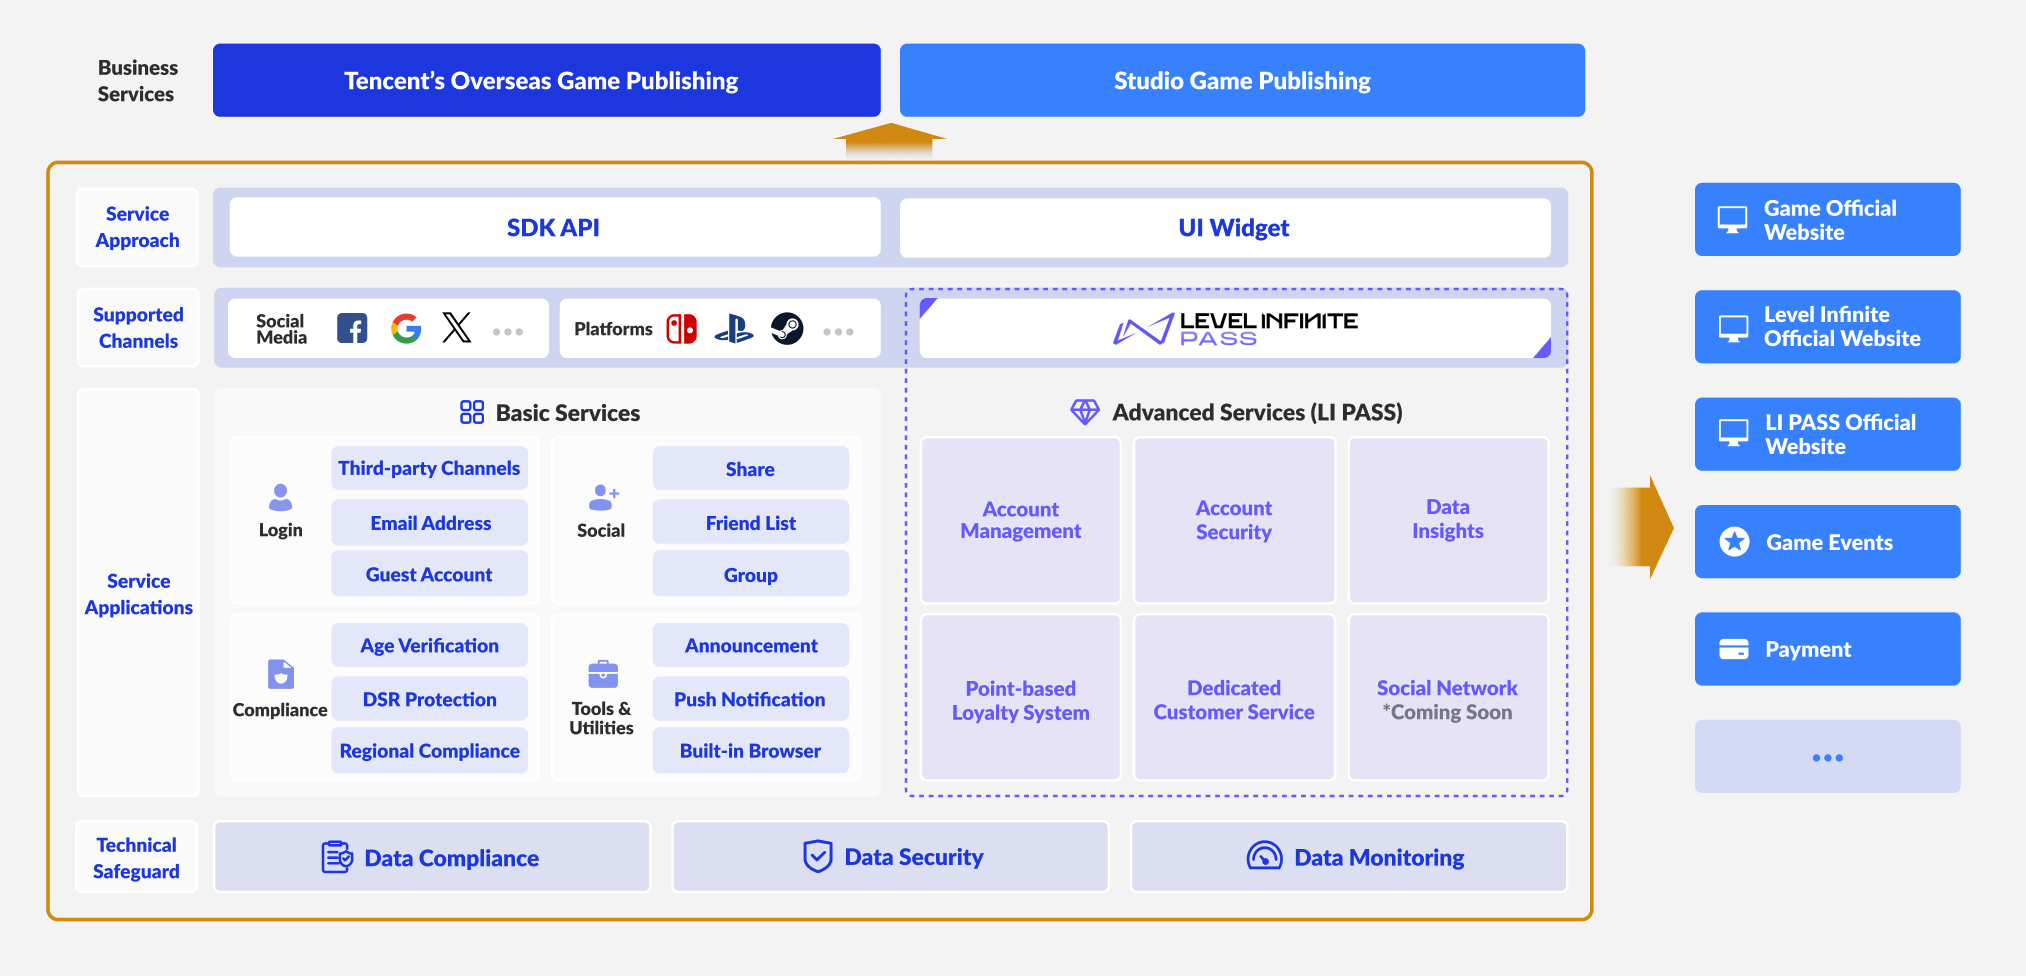2026x976 pixels.
Task: Click the Social add-person icon
Action: click(x=604, y=497)
